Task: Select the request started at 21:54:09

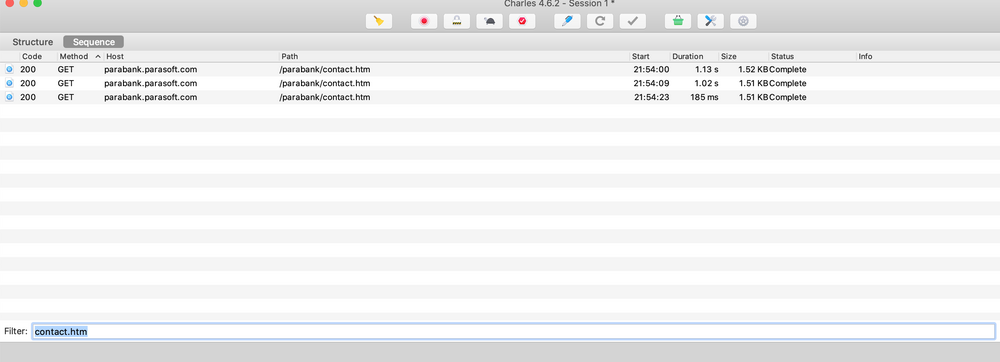Action: tap(500, 83)
